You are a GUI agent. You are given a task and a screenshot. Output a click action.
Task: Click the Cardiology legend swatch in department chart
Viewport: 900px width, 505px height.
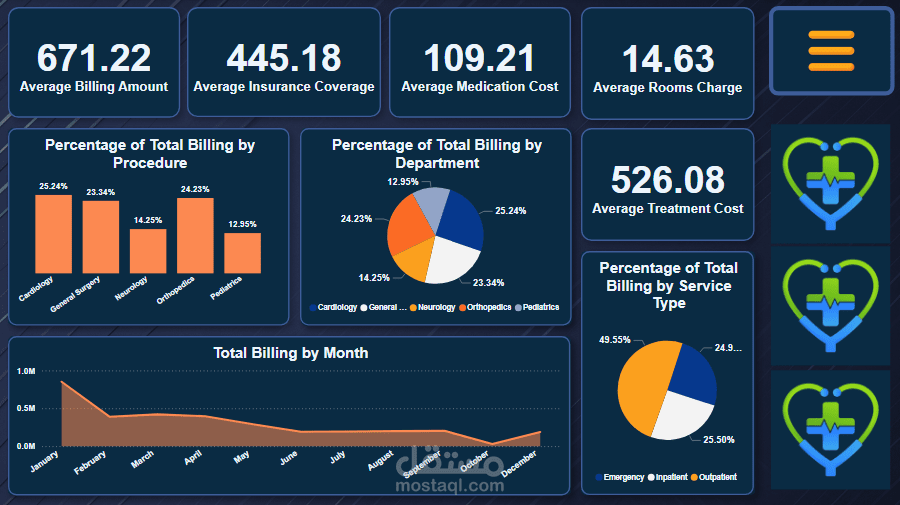(x=313, y=308)
